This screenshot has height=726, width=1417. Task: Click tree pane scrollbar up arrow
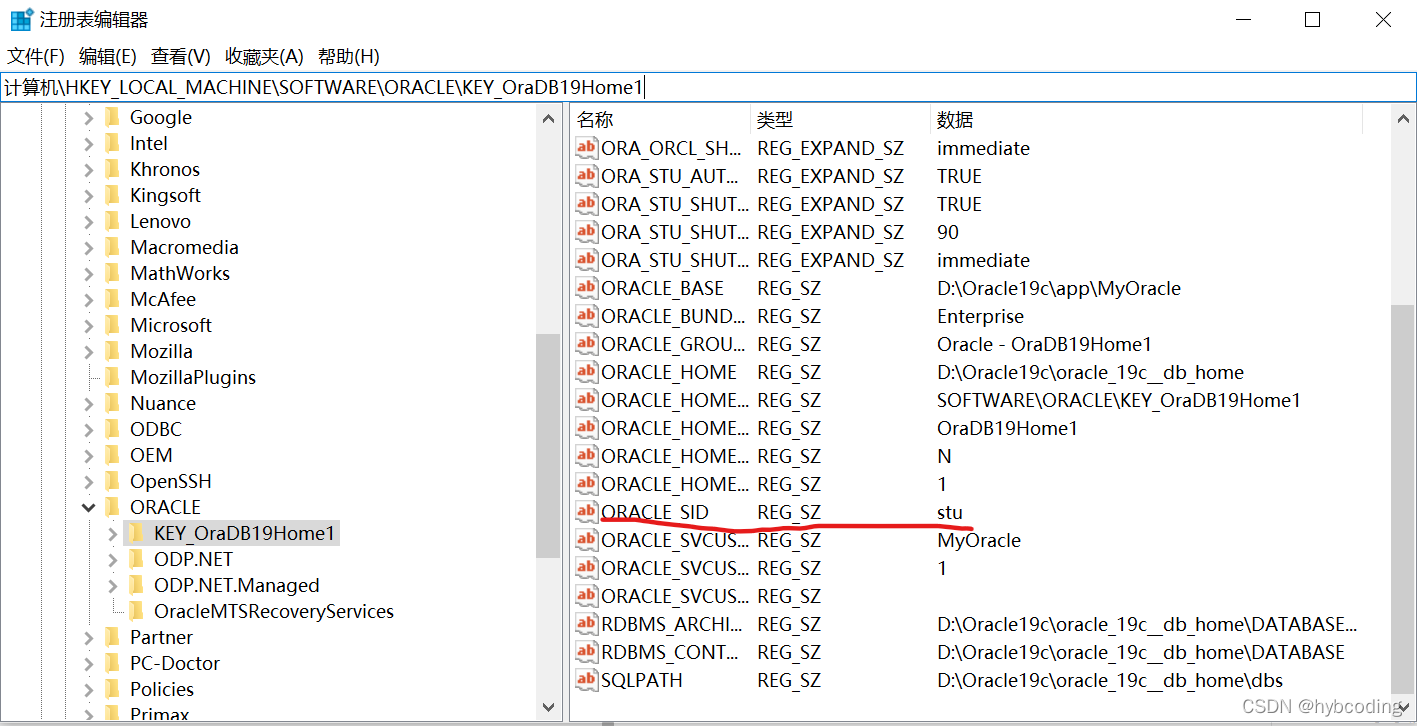pyautogui.click(x=548, y=119)
